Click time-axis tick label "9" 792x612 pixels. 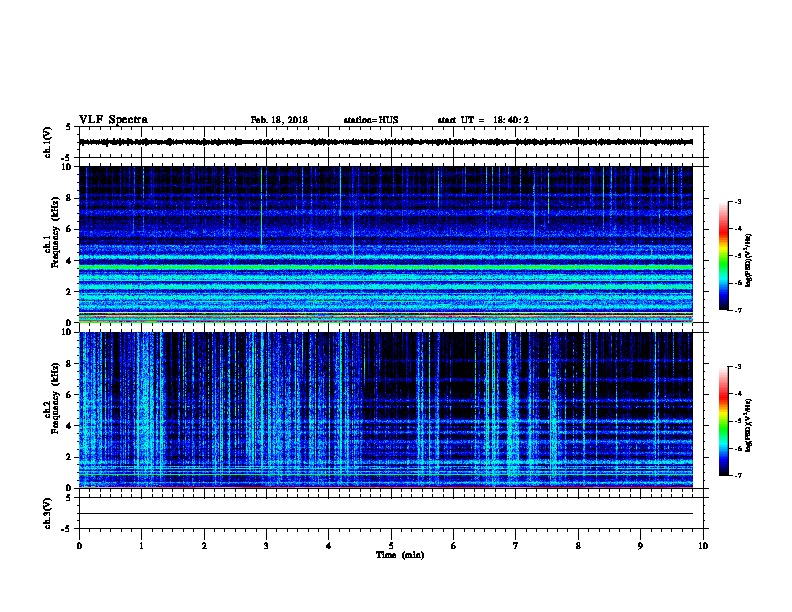pos(640,546)
